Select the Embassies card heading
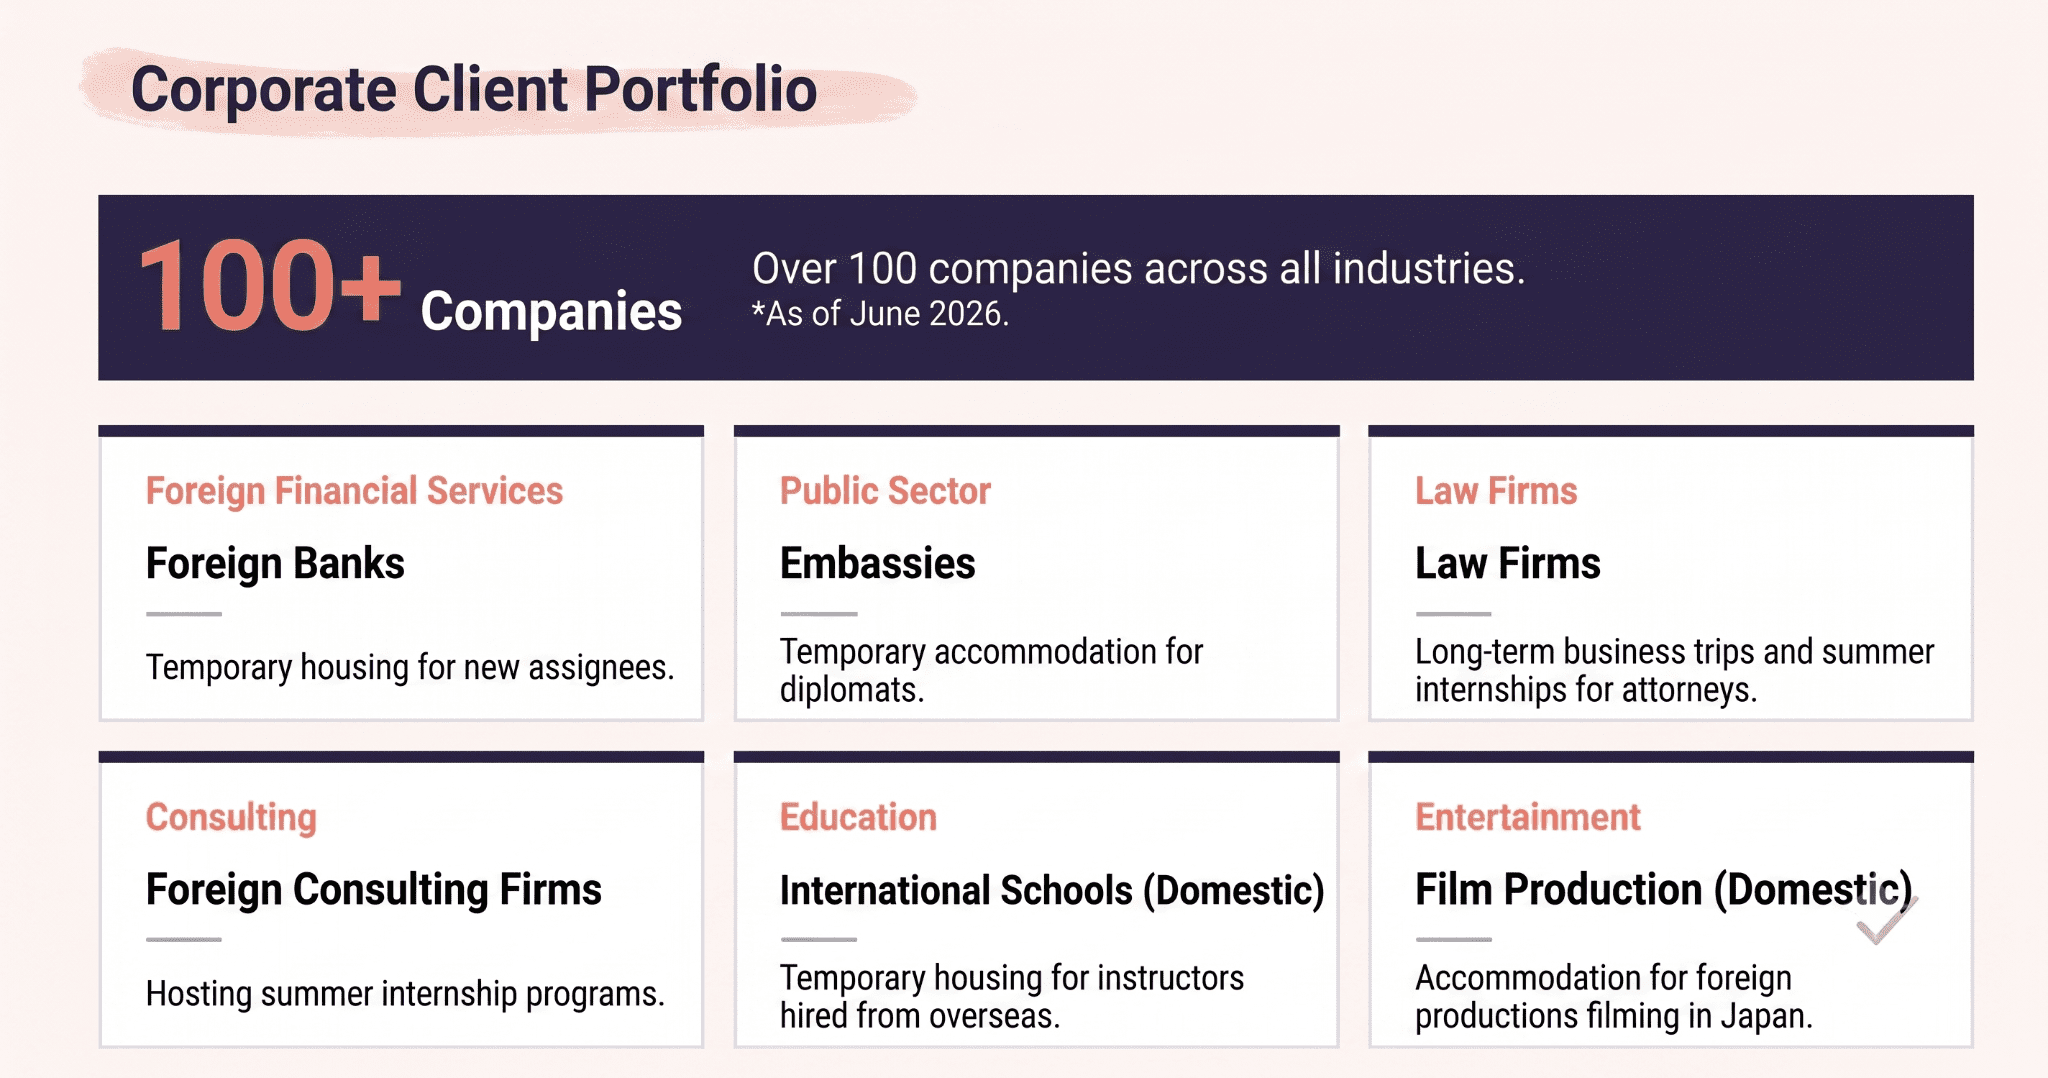2048x1078 pixels. (877, 563)
